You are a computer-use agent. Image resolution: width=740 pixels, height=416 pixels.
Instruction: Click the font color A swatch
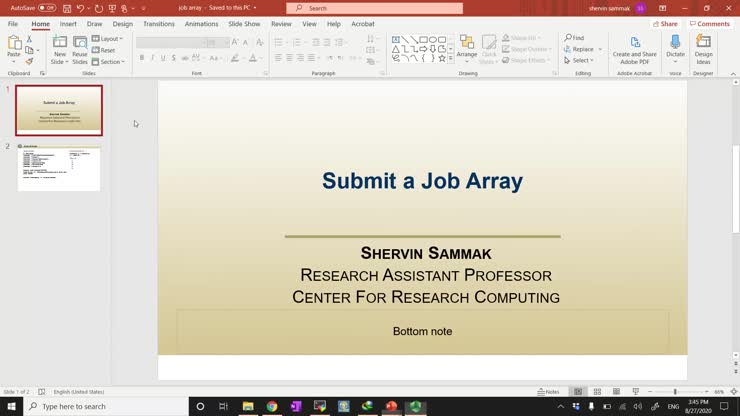[253, 58]
